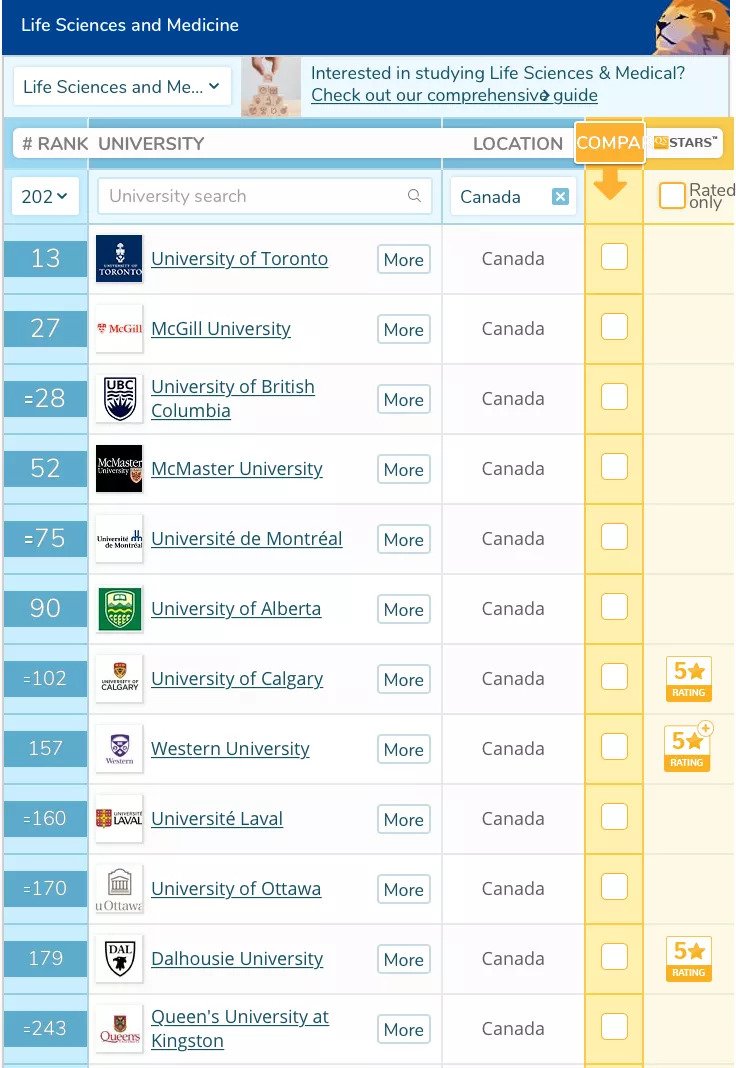Tick compare checkbox for University of Calgary
This screenshot has width=736, height=1068.
click(614, 677)
